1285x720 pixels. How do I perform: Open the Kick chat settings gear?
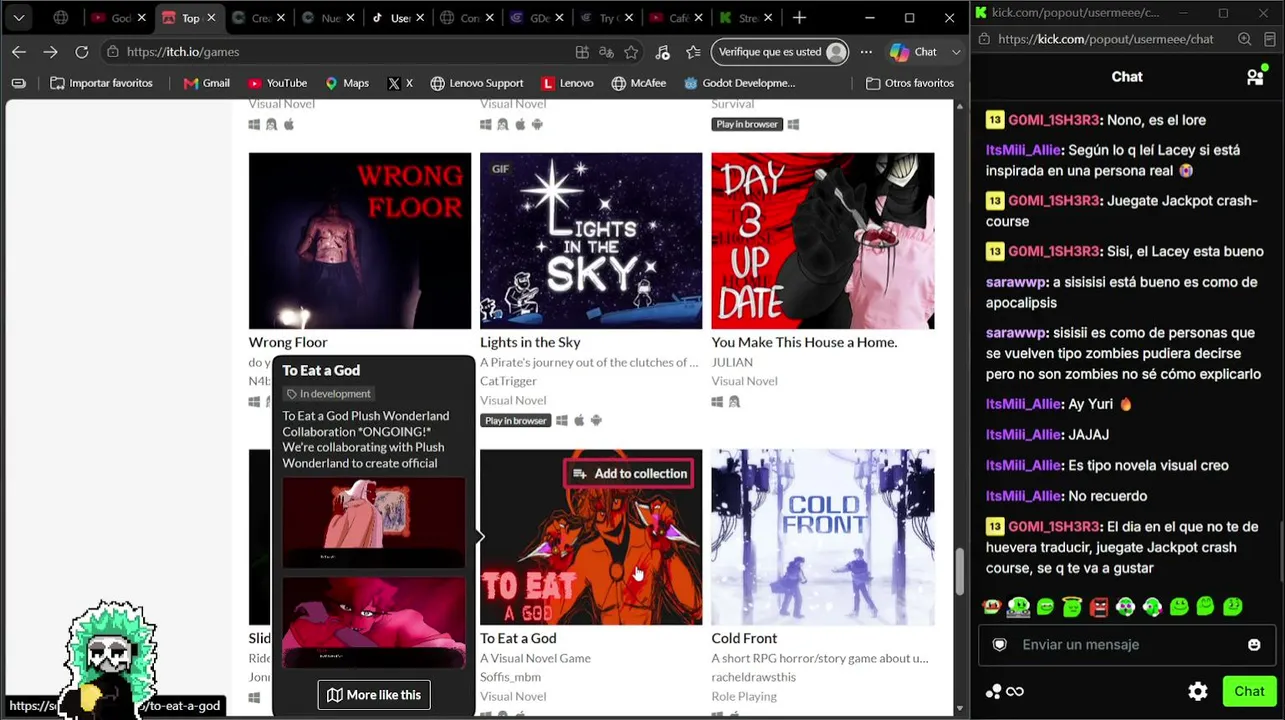(x=1198, y=691)
